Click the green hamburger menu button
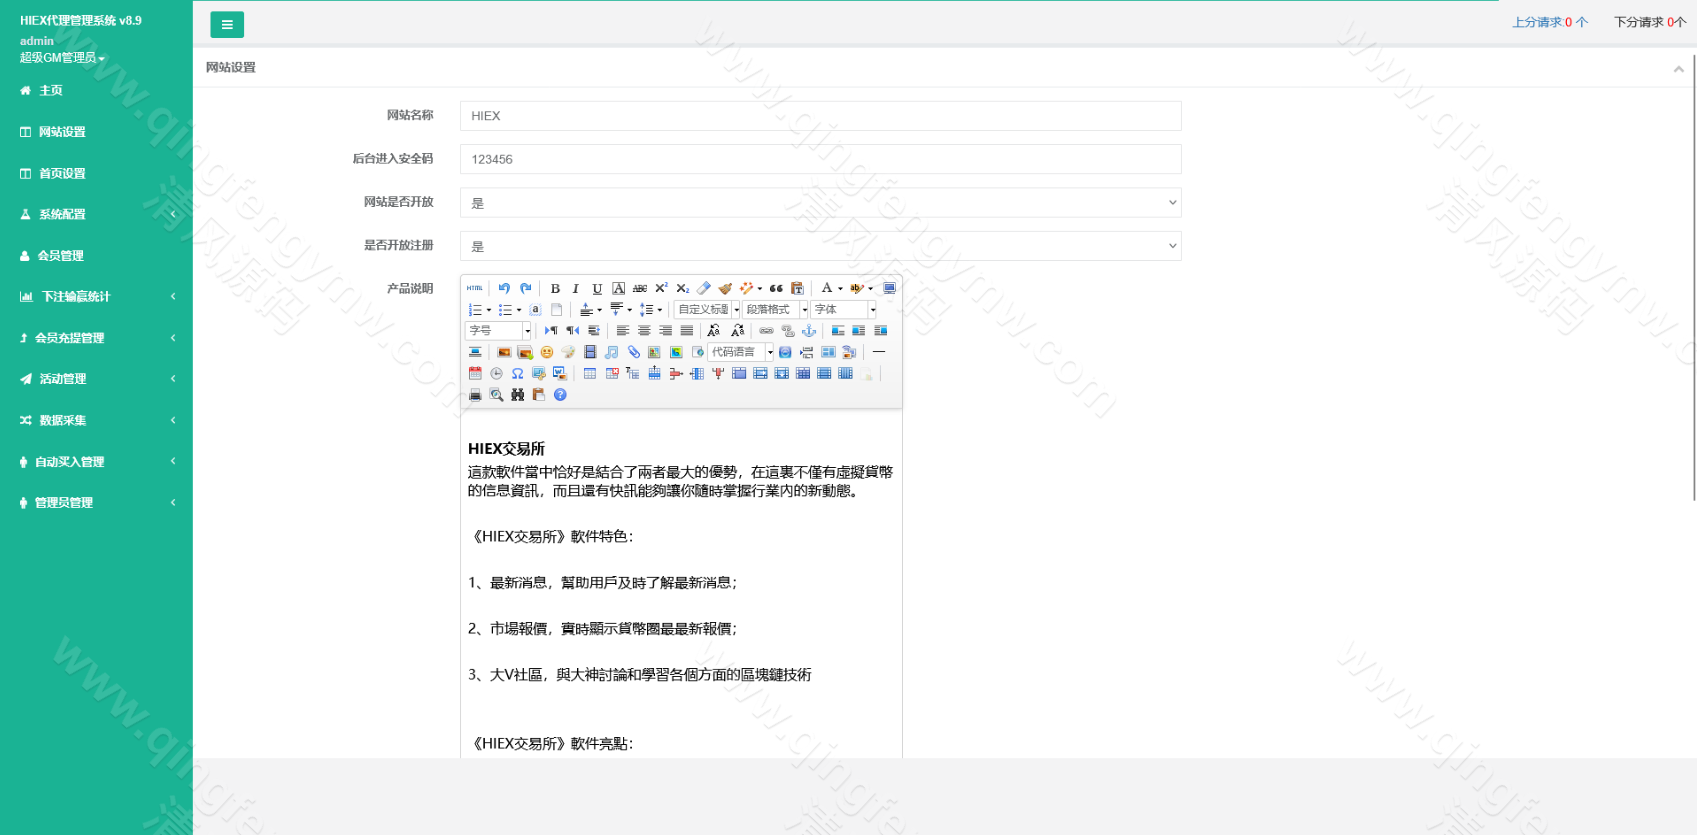The height and width of the screenshot is (835, 1697). tap(227, 25)
